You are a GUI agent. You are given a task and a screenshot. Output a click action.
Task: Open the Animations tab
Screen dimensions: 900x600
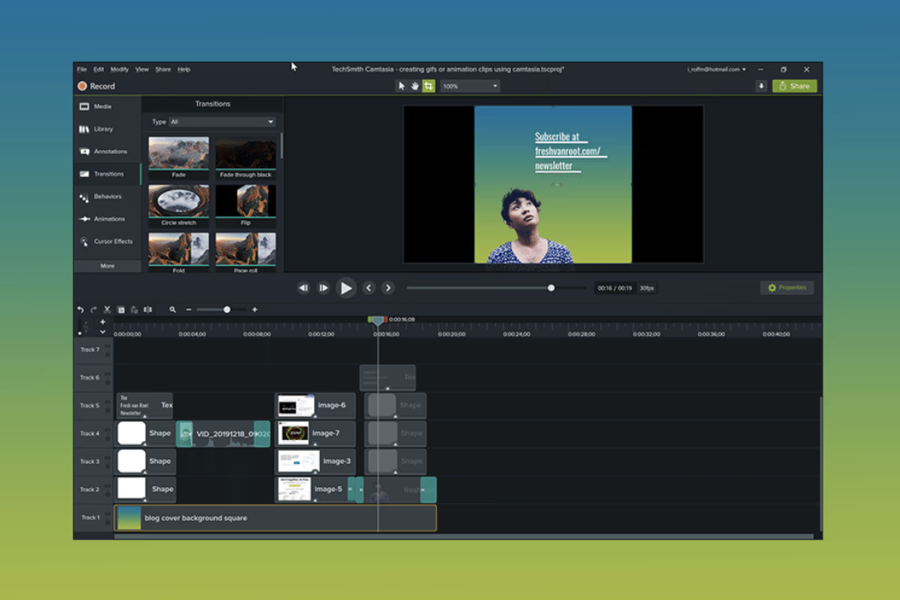107,219
